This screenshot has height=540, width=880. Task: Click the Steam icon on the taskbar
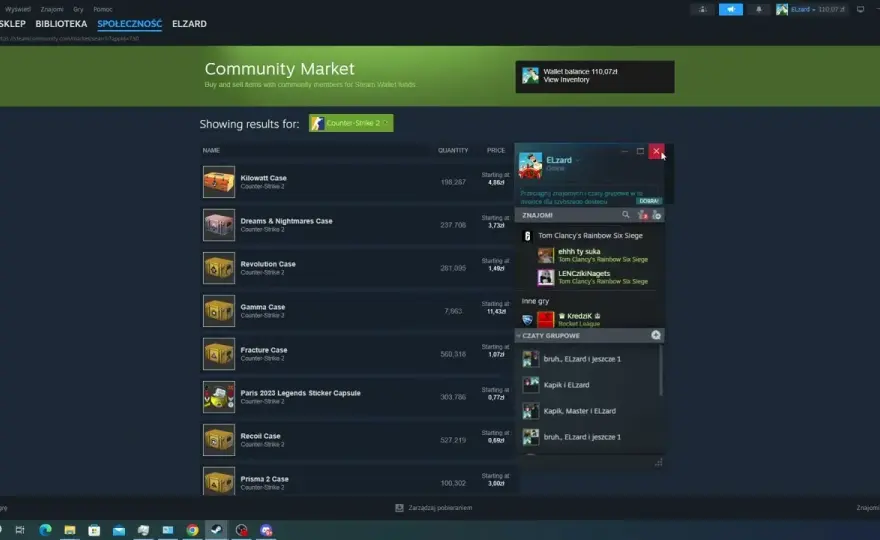tap(216, 530)
